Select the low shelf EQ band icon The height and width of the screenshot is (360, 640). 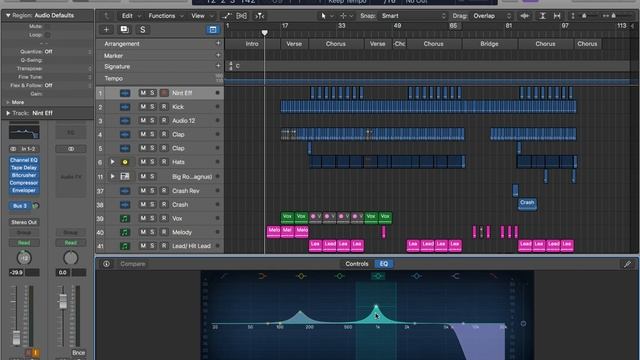262,276
